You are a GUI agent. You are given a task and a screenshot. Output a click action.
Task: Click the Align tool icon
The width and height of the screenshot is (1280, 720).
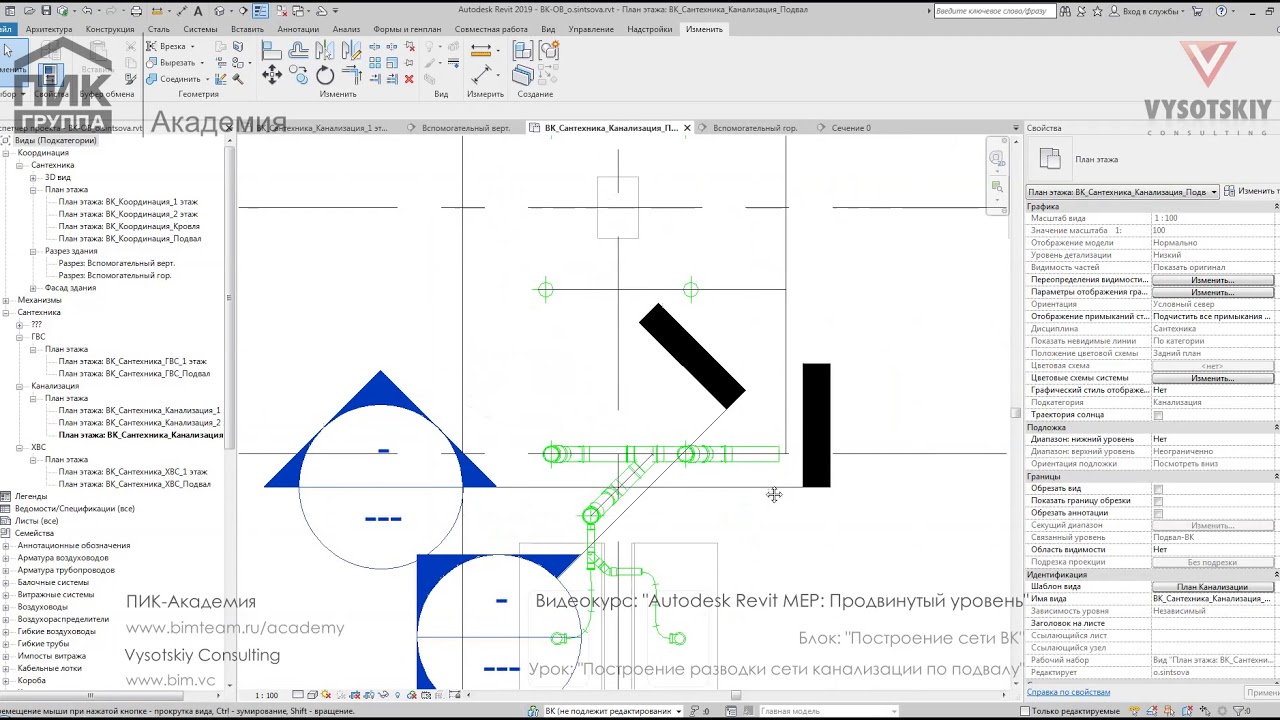[x=271, y=50]
